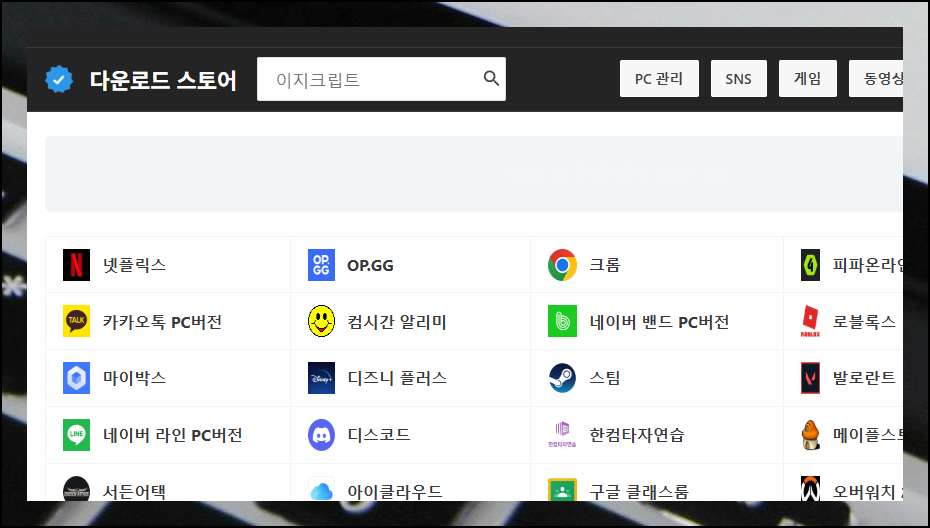
Task: Click the KakaoTalk TALK icon
Action: pos(77,321)
